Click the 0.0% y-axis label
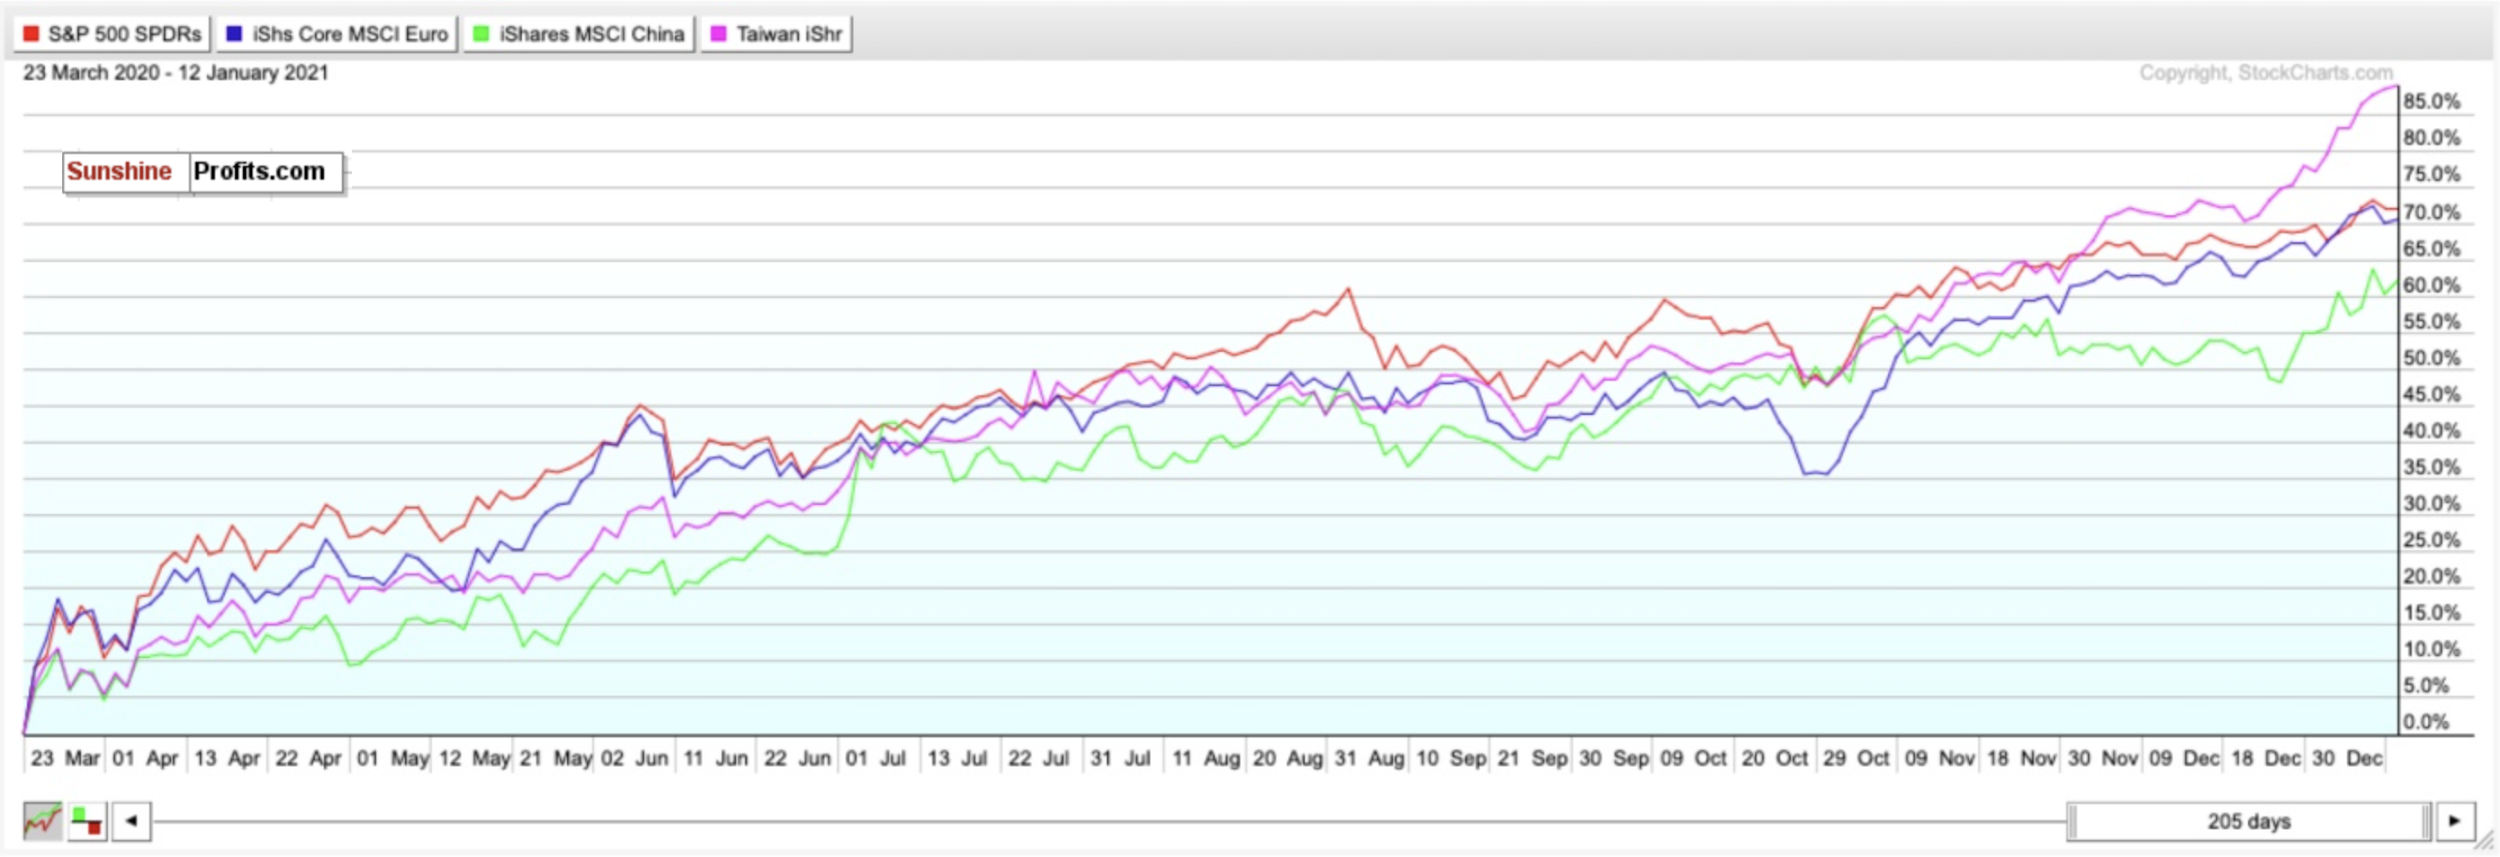2500x857 pixels. (x=2426, y=723)
